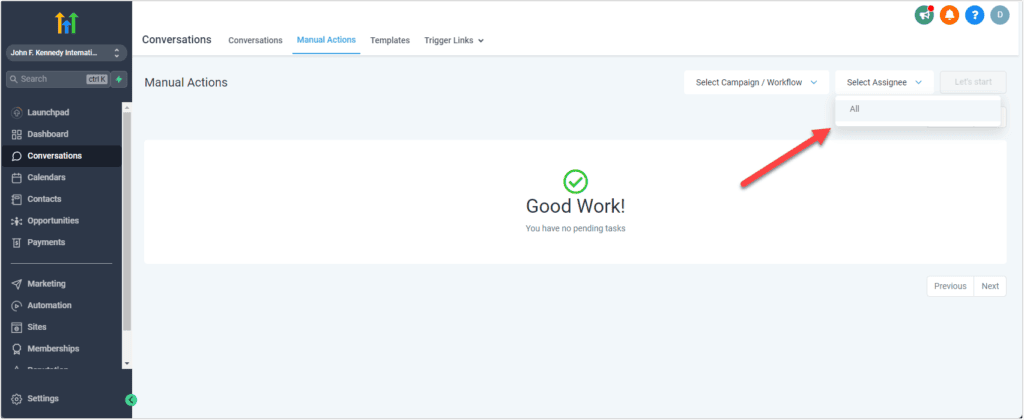
Task: Click the green checkmark success icon
Action: 575,181
